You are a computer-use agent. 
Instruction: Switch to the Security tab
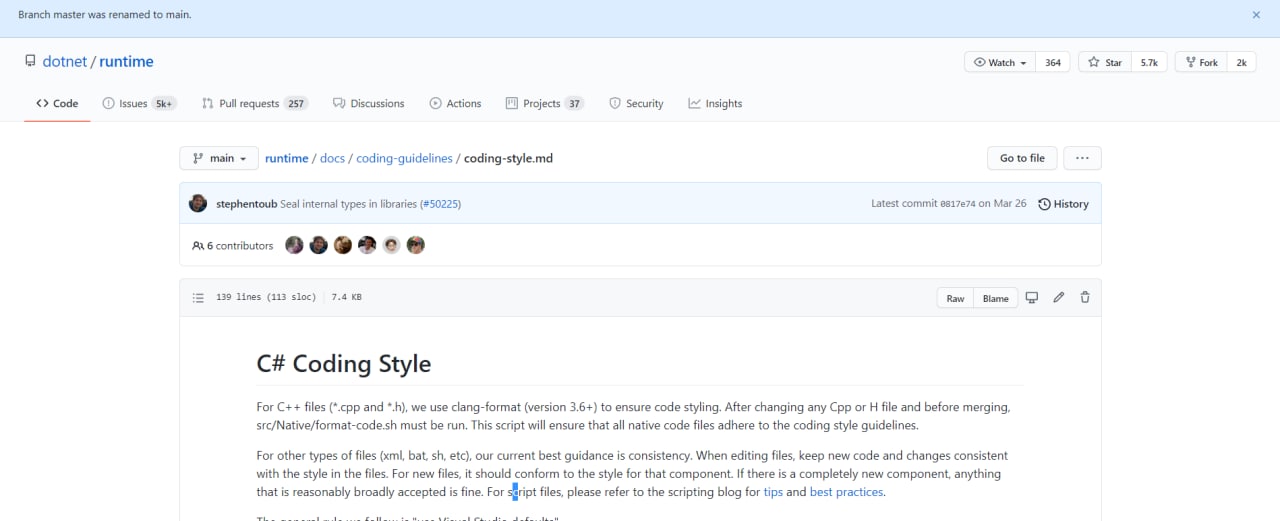click(636, 103)
